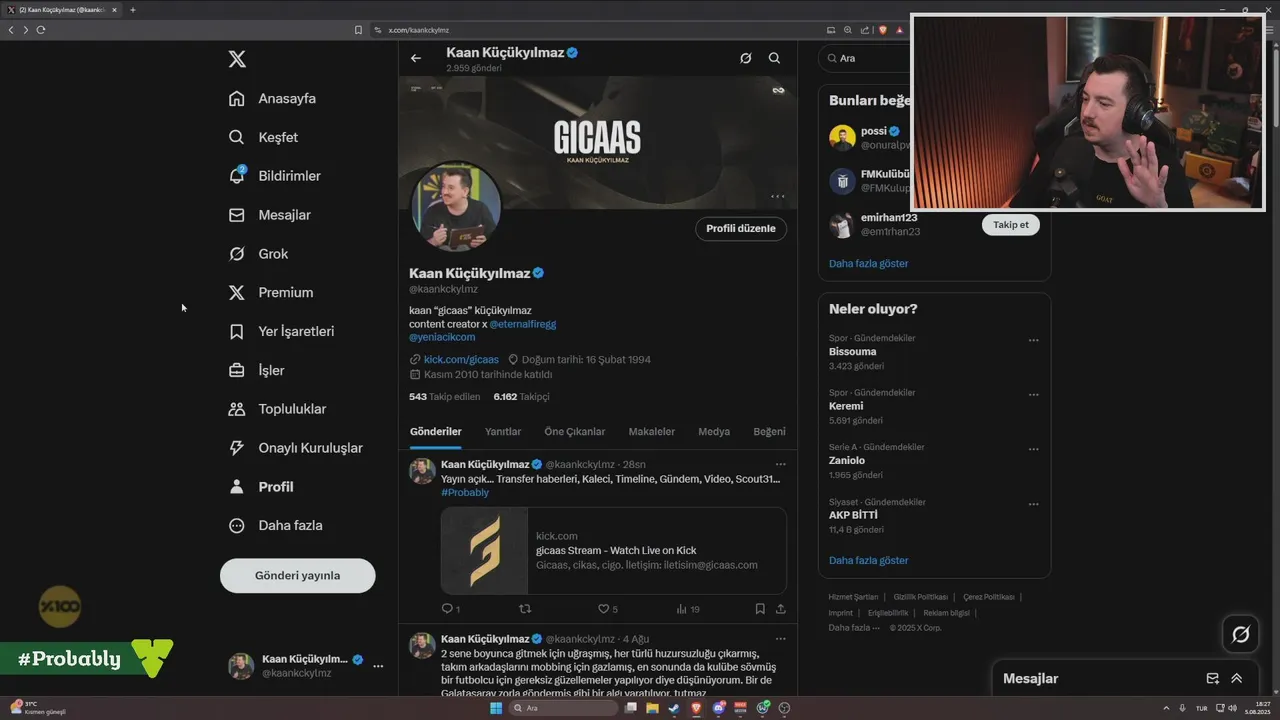The height and width of the screenshot is (720, 1280).
Task: Click the Ara search field
Action: coord(865,58)
